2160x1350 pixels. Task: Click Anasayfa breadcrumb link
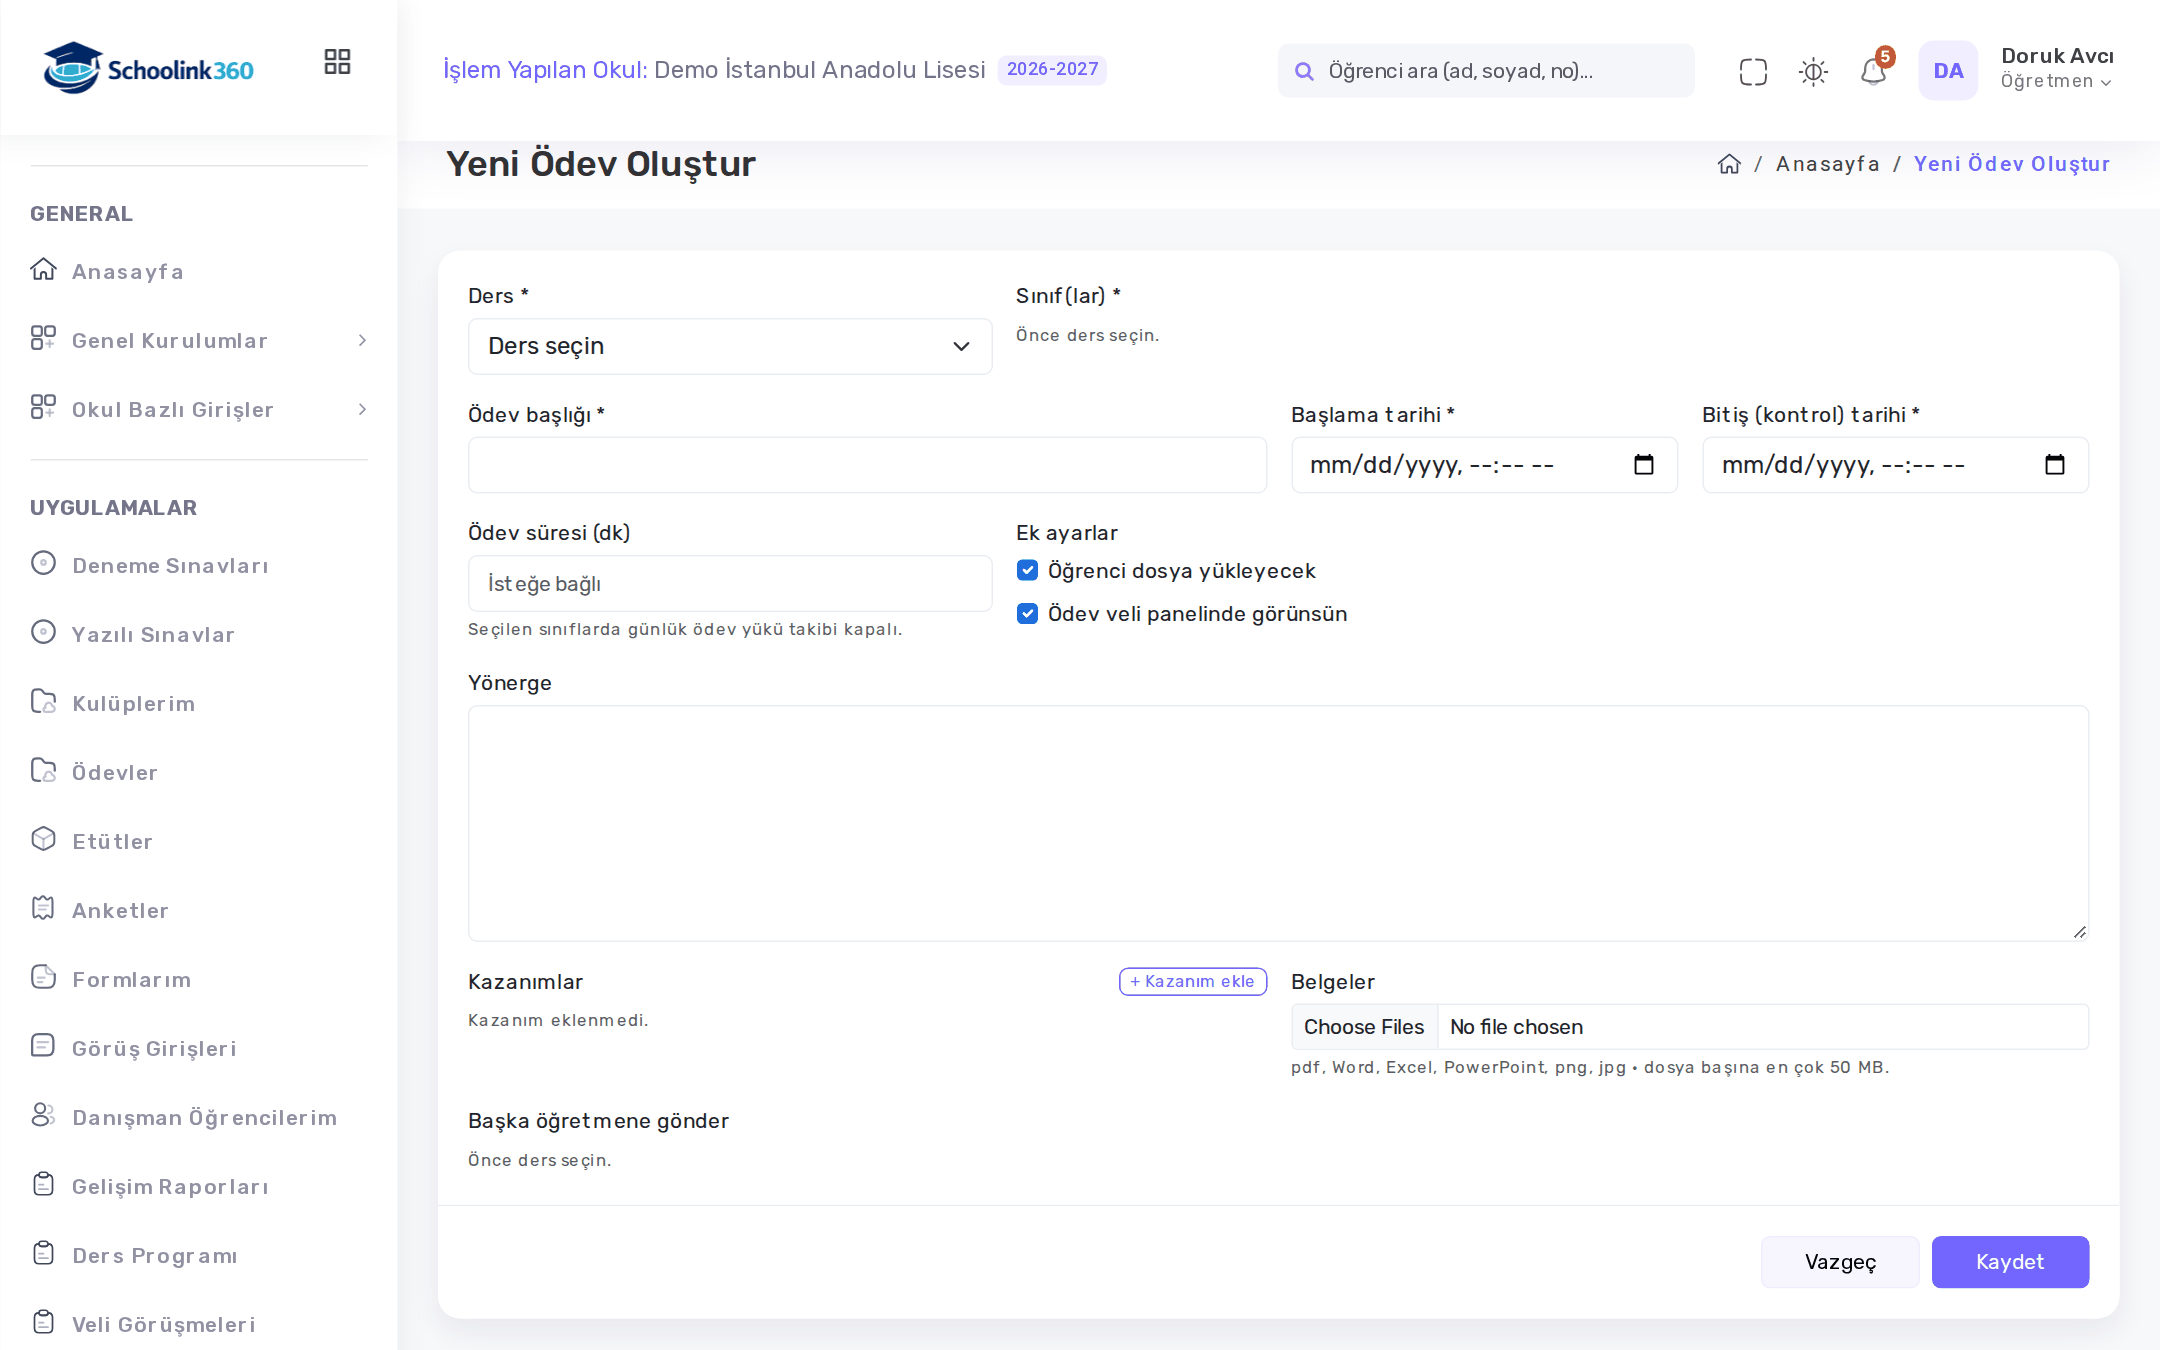point(1827,164)
